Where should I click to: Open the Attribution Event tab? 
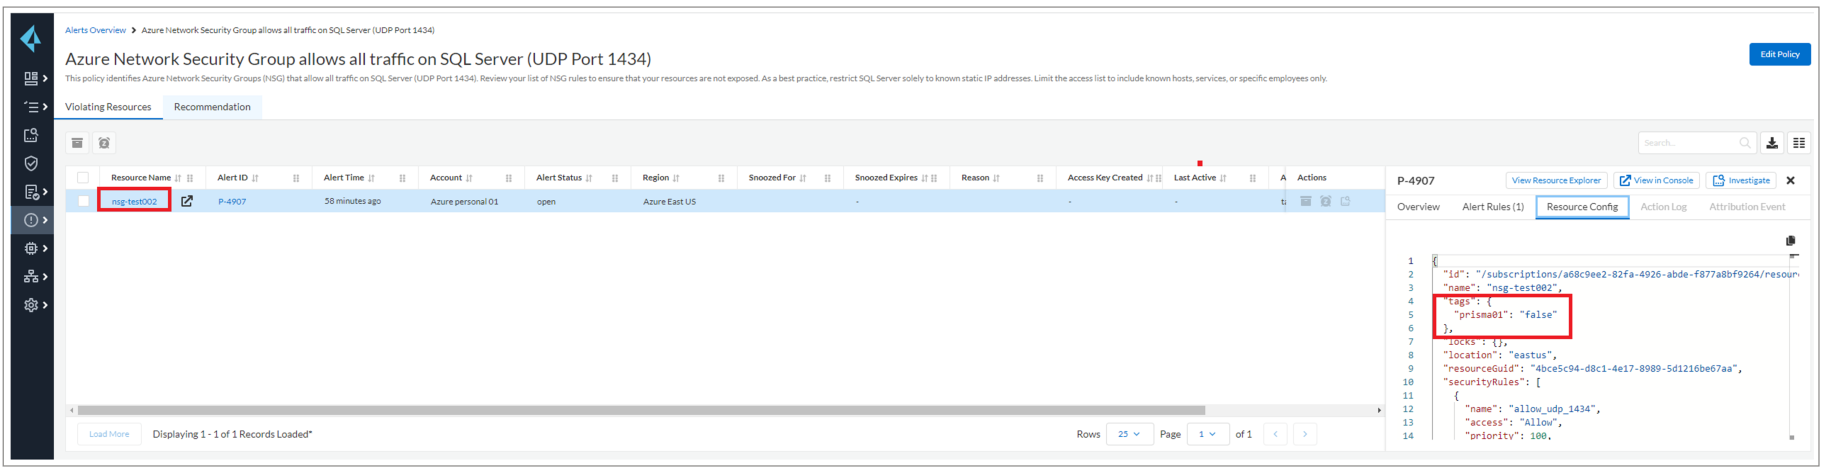click(x=1747, y=207)
